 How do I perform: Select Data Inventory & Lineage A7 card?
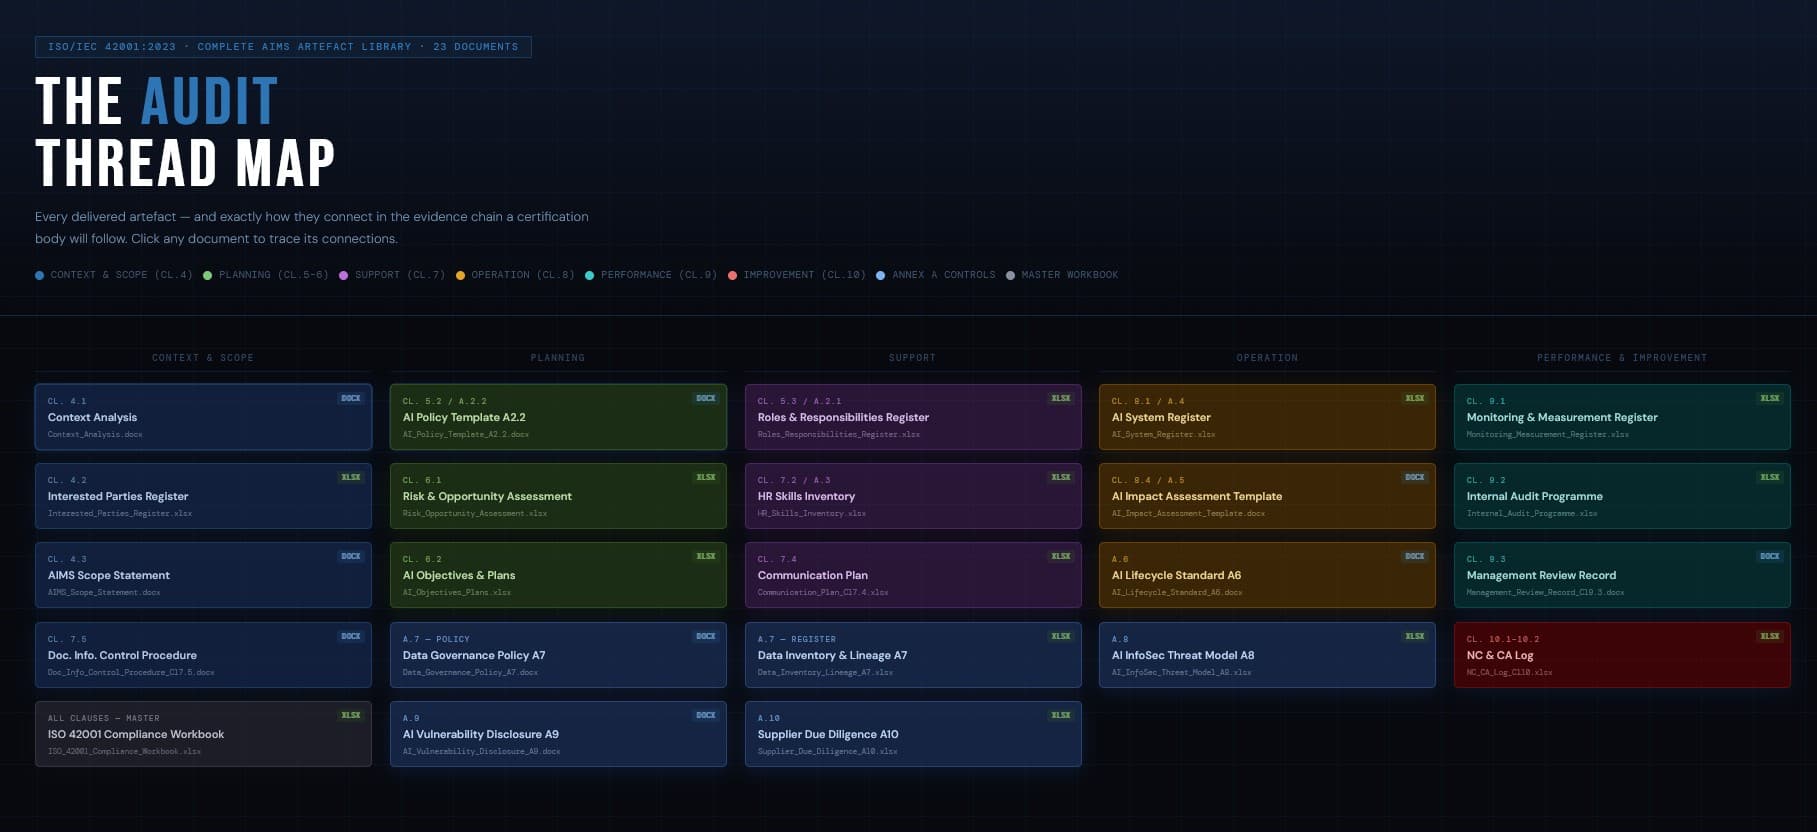click(913, 655)
